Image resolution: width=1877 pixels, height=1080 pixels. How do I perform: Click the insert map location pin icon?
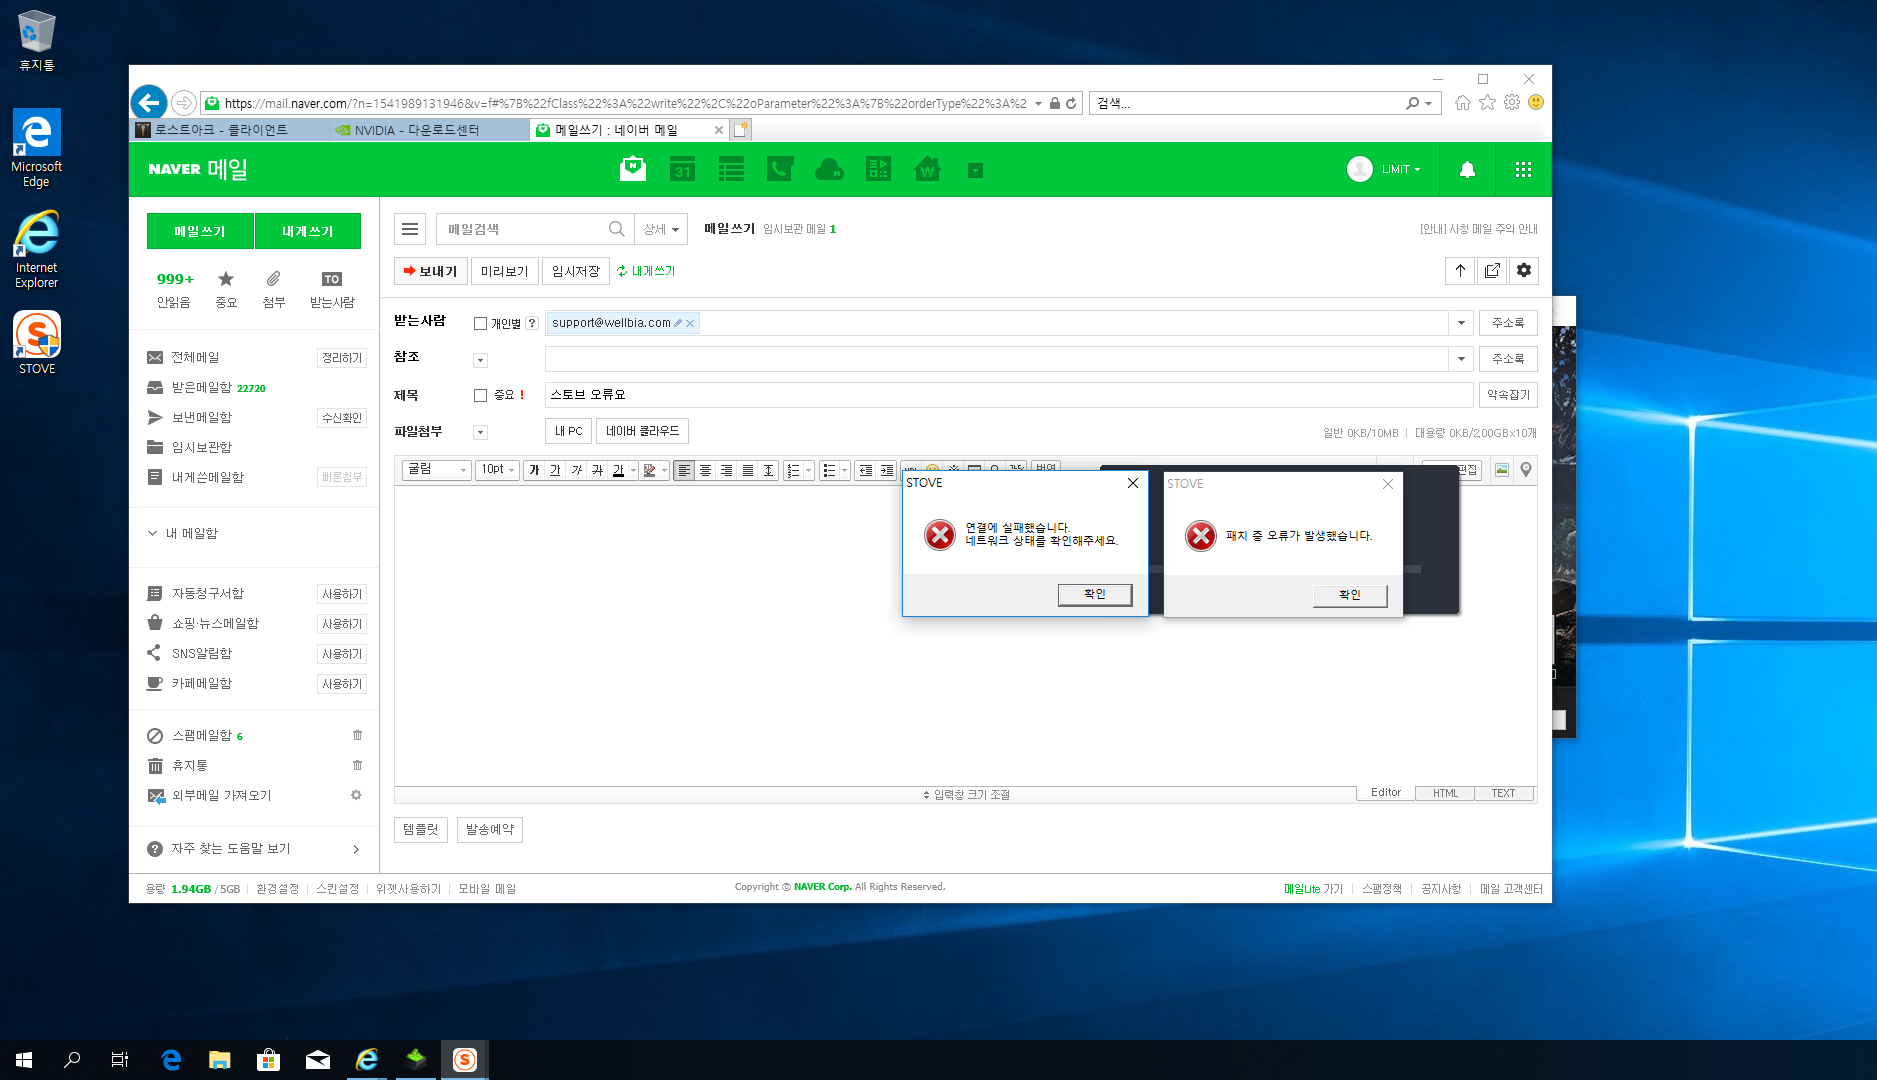(1526, 470)
